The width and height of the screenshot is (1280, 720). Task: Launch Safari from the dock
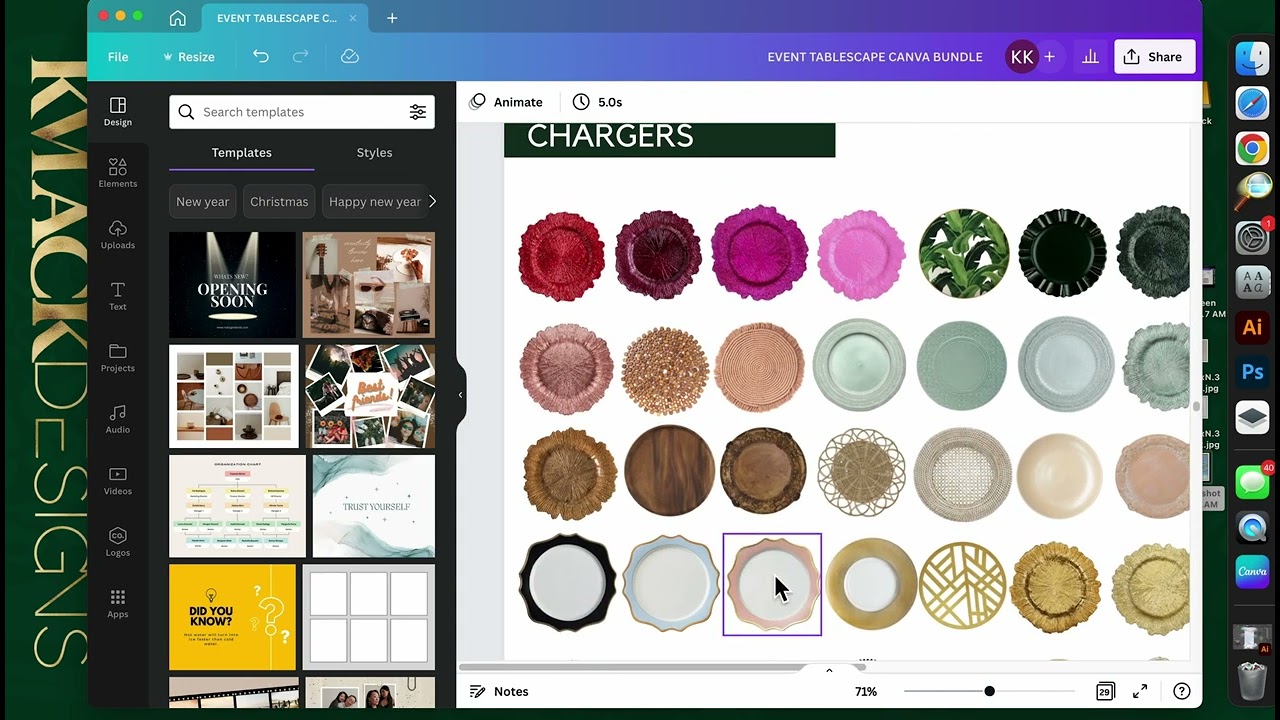coord(1252,104)
